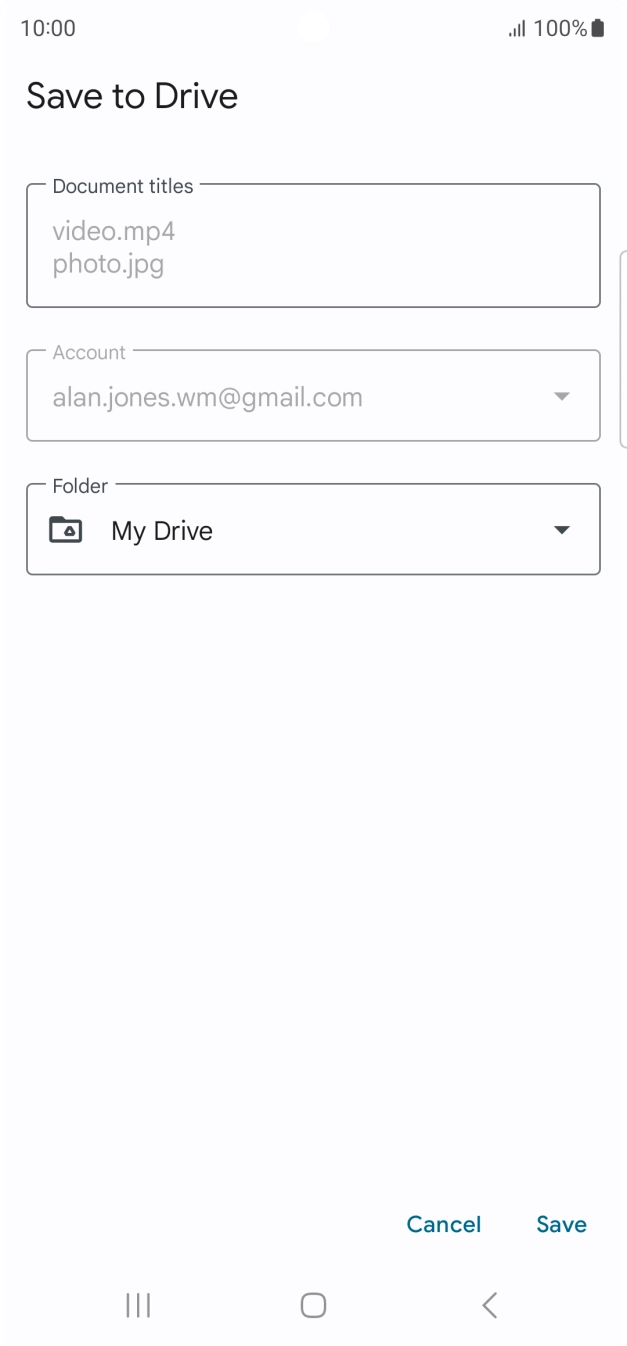This screenshot has width=627, height=1346.
Task: Edit the Document titles field
Action: (x=313, y=245)
